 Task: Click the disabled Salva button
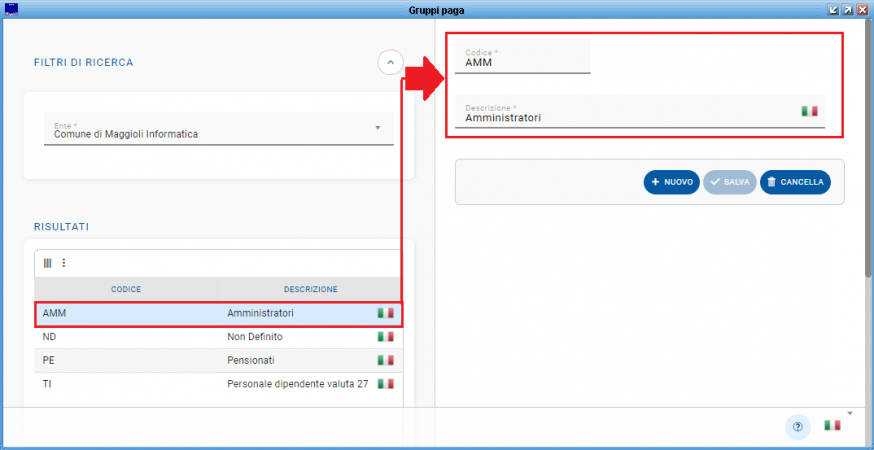[730, 182]
